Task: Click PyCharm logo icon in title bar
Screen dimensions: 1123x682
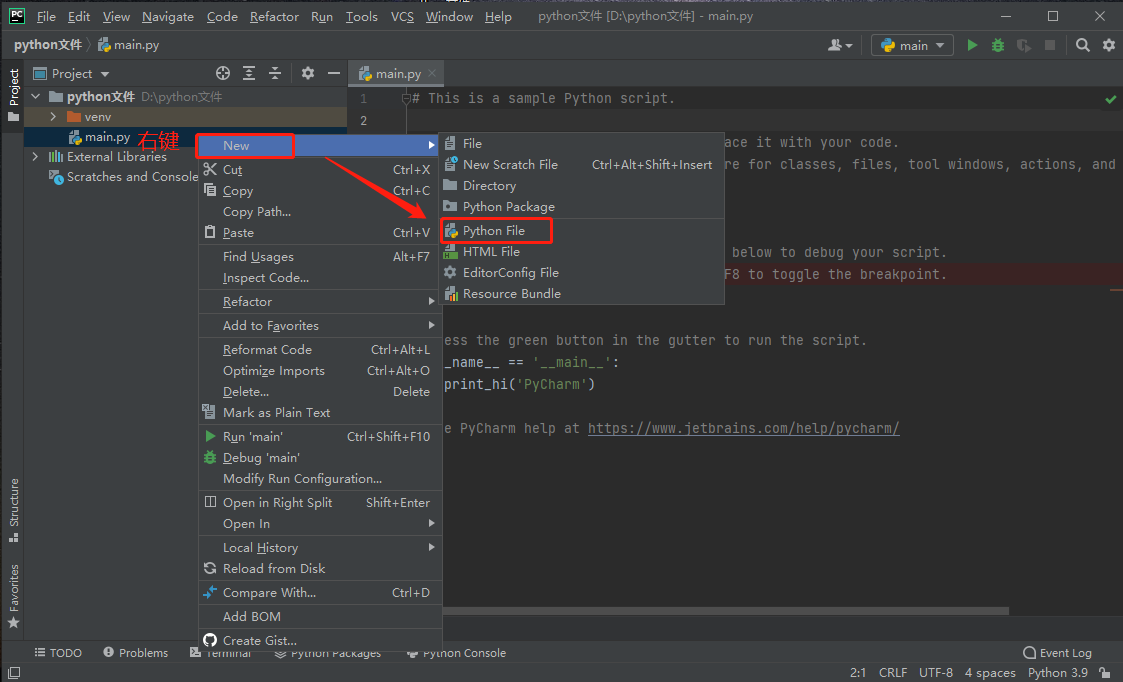Action: [16, 16]
